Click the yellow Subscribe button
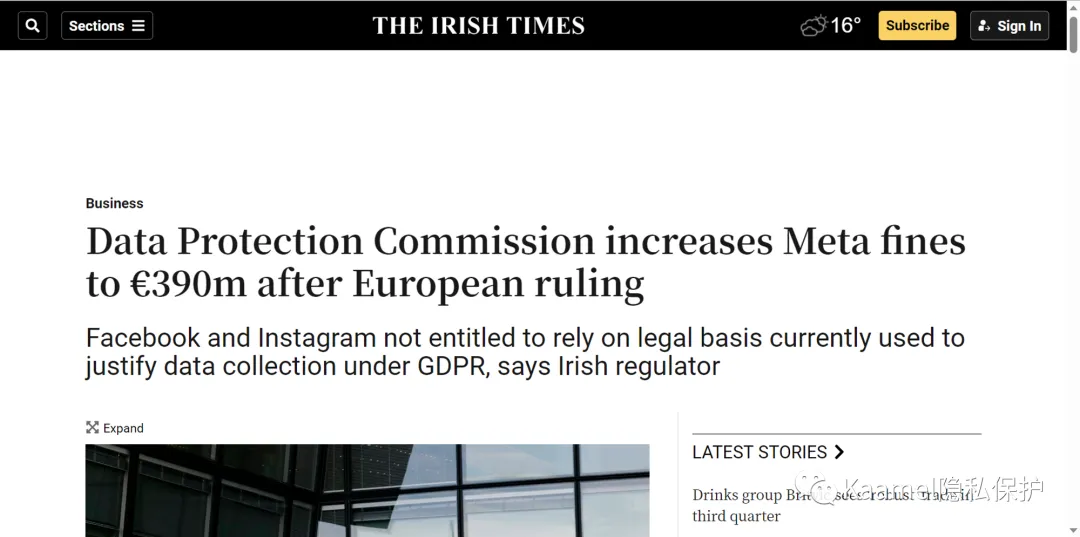Image resolution: width=1080 pixels, height=537 pixels. click(917, 25)
